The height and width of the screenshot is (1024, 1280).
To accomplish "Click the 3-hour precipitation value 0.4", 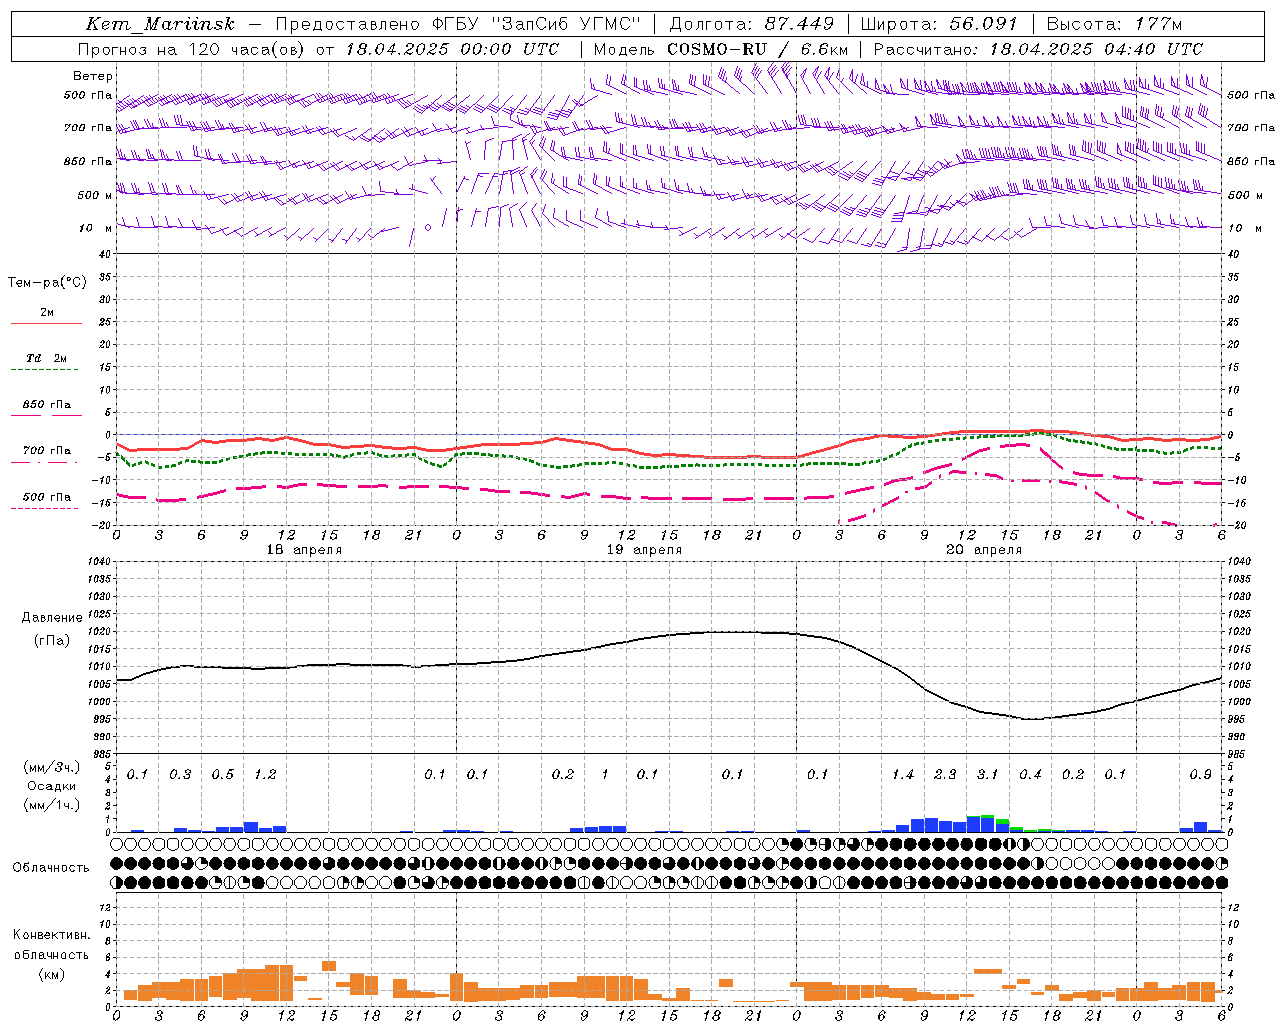I will pyautogui.click(x=1030, y=775).
